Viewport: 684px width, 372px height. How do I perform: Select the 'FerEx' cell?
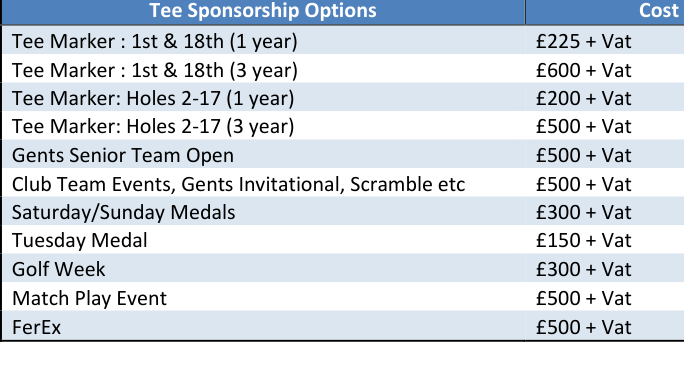(263, 326)
